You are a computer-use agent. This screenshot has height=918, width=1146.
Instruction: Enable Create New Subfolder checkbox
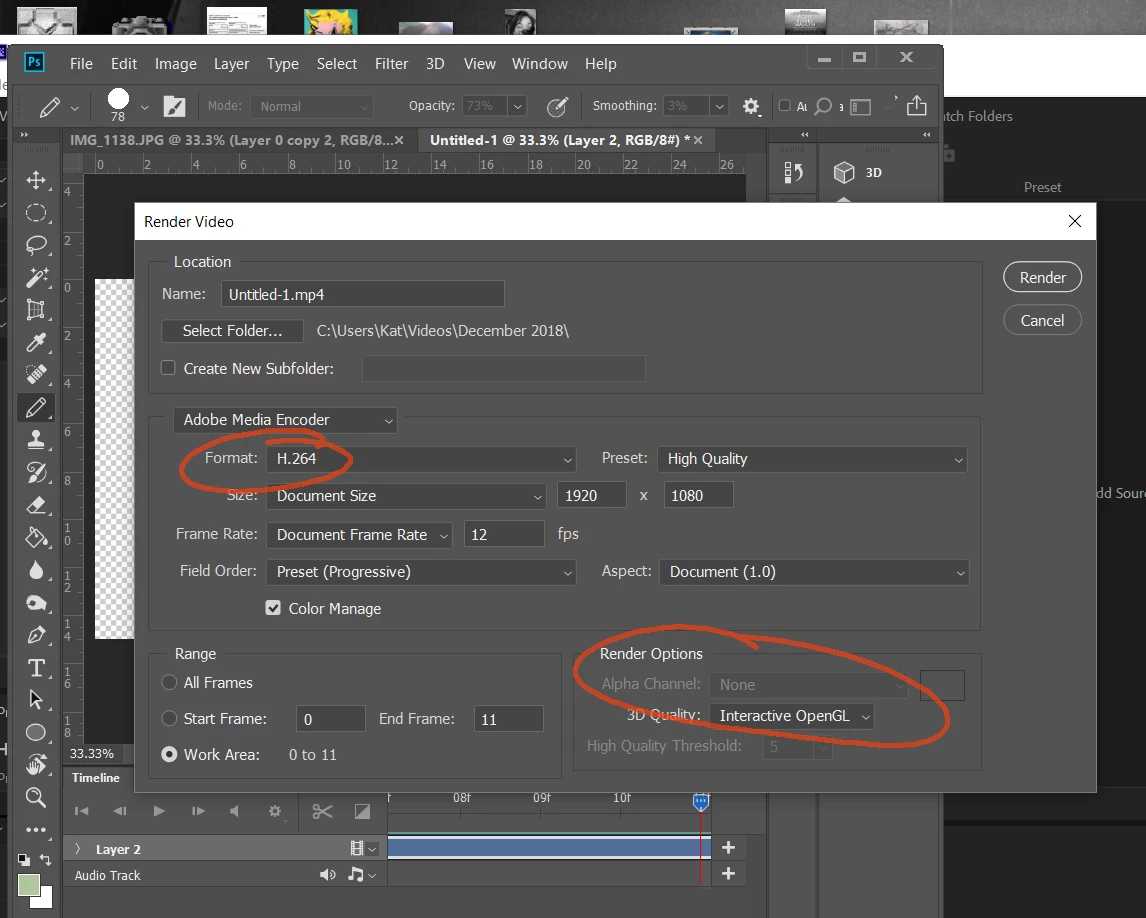coord(168,368)
